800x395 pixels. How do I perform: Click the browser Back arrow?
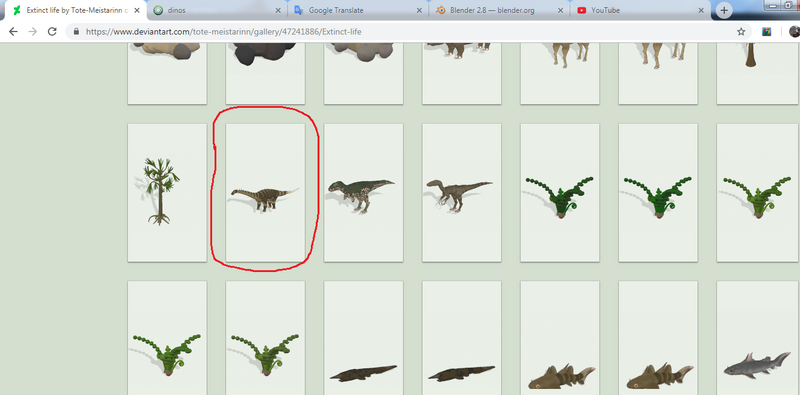tap(13, 32)
